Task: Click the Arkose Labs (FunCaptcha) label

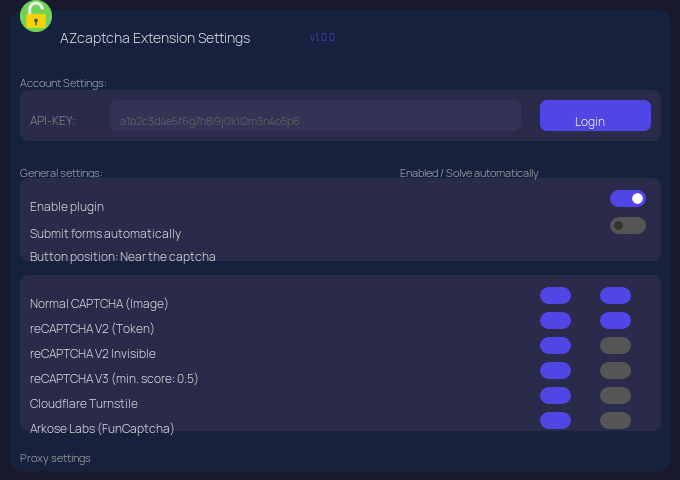Action: click(102, 428)
